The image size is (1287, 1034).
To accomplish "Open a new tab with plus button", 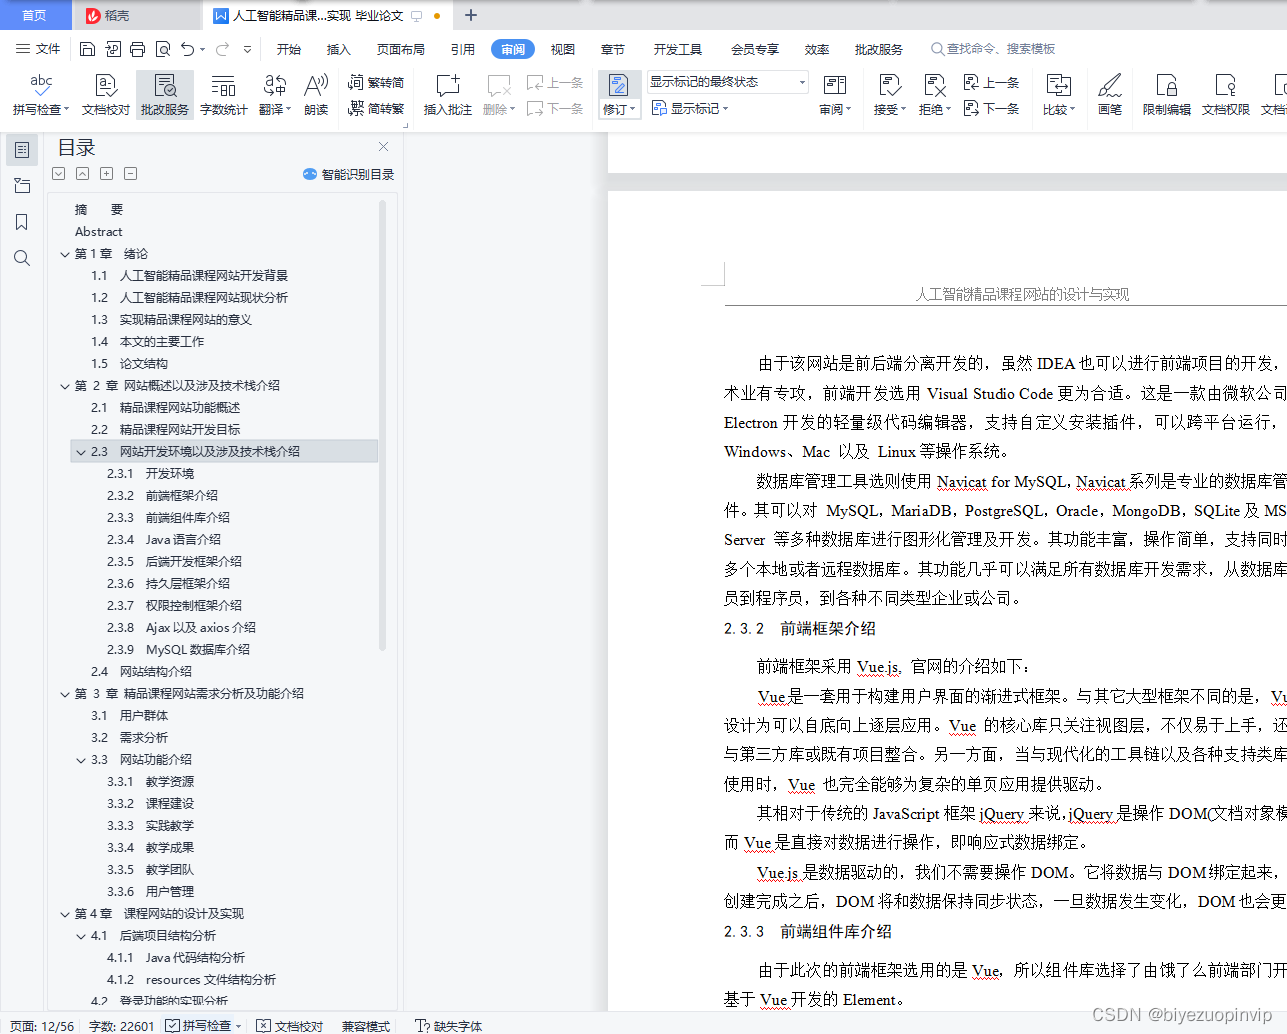I will coord(471,15).
